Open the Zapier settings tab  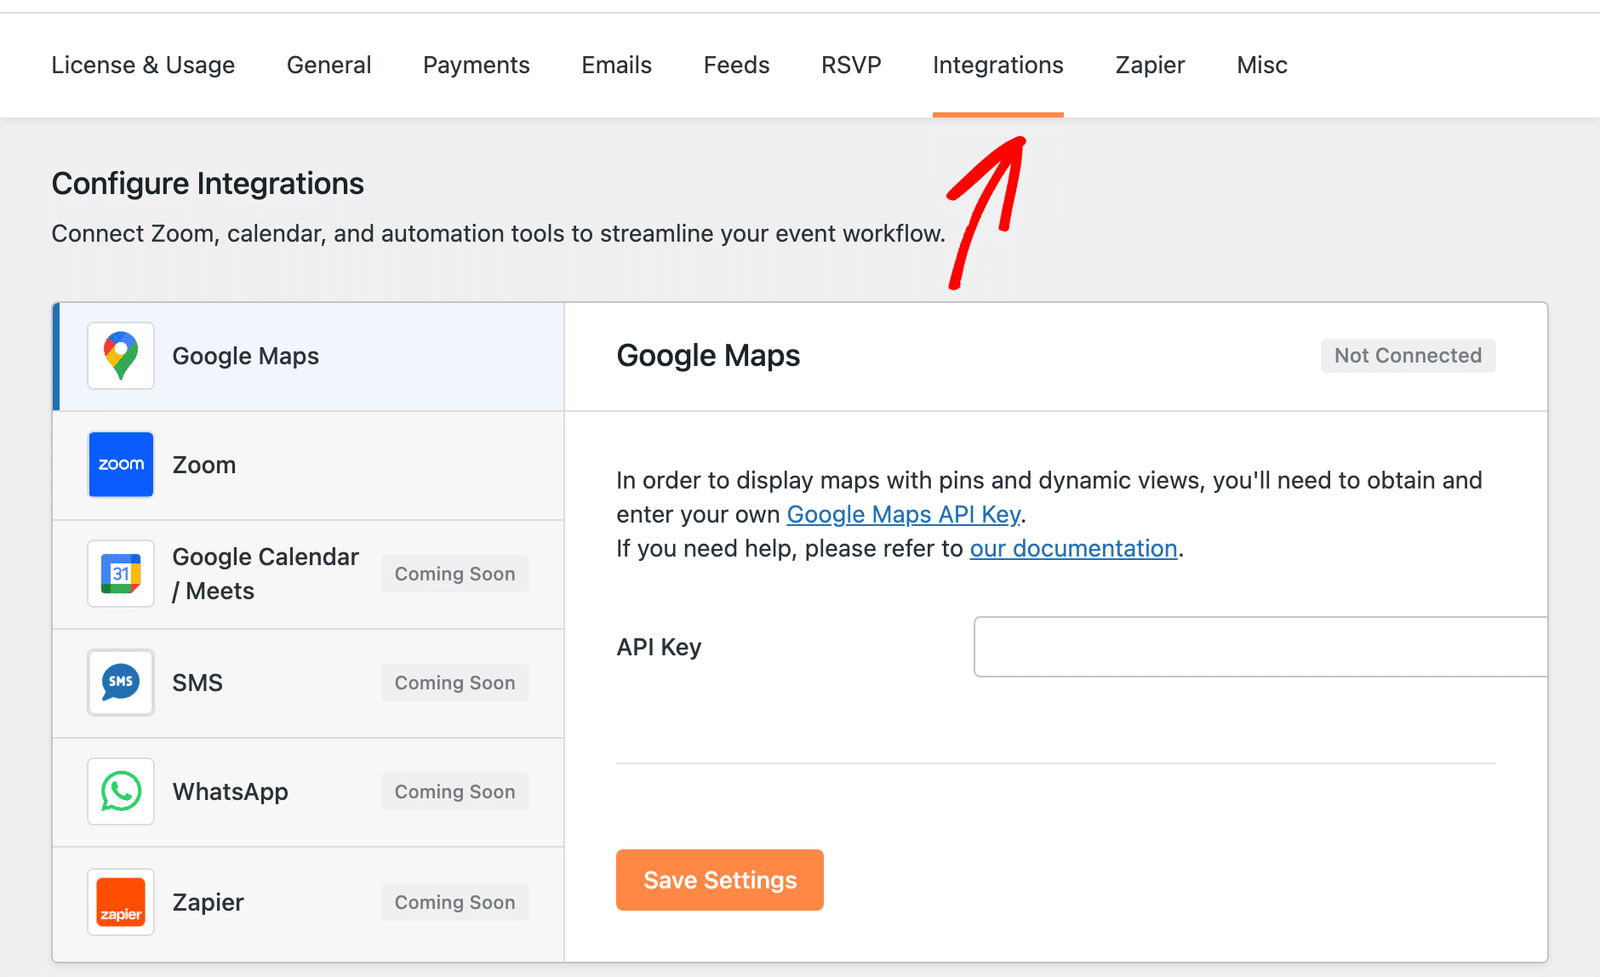click(x=1150, y=65)
